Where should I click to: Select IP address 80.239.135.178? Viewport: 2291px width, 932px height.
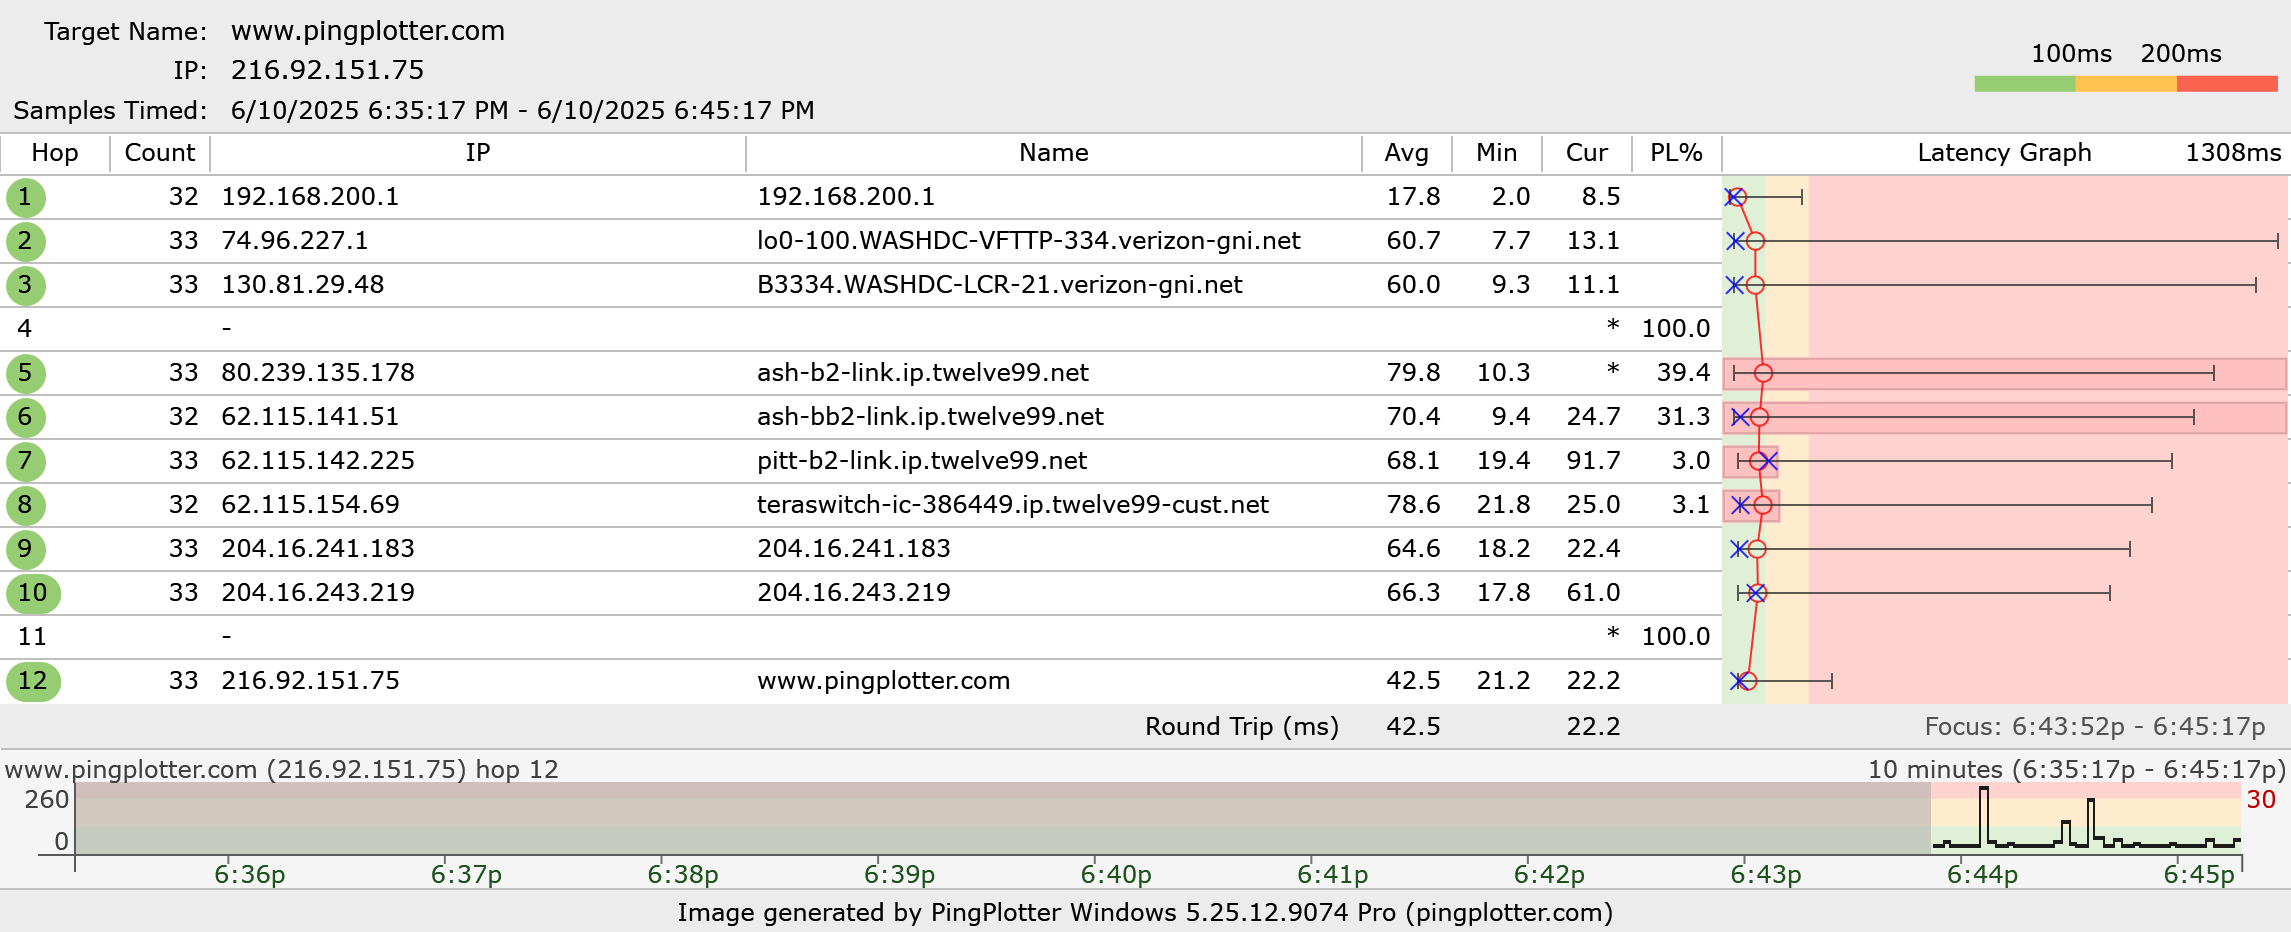tap(318, 373)
